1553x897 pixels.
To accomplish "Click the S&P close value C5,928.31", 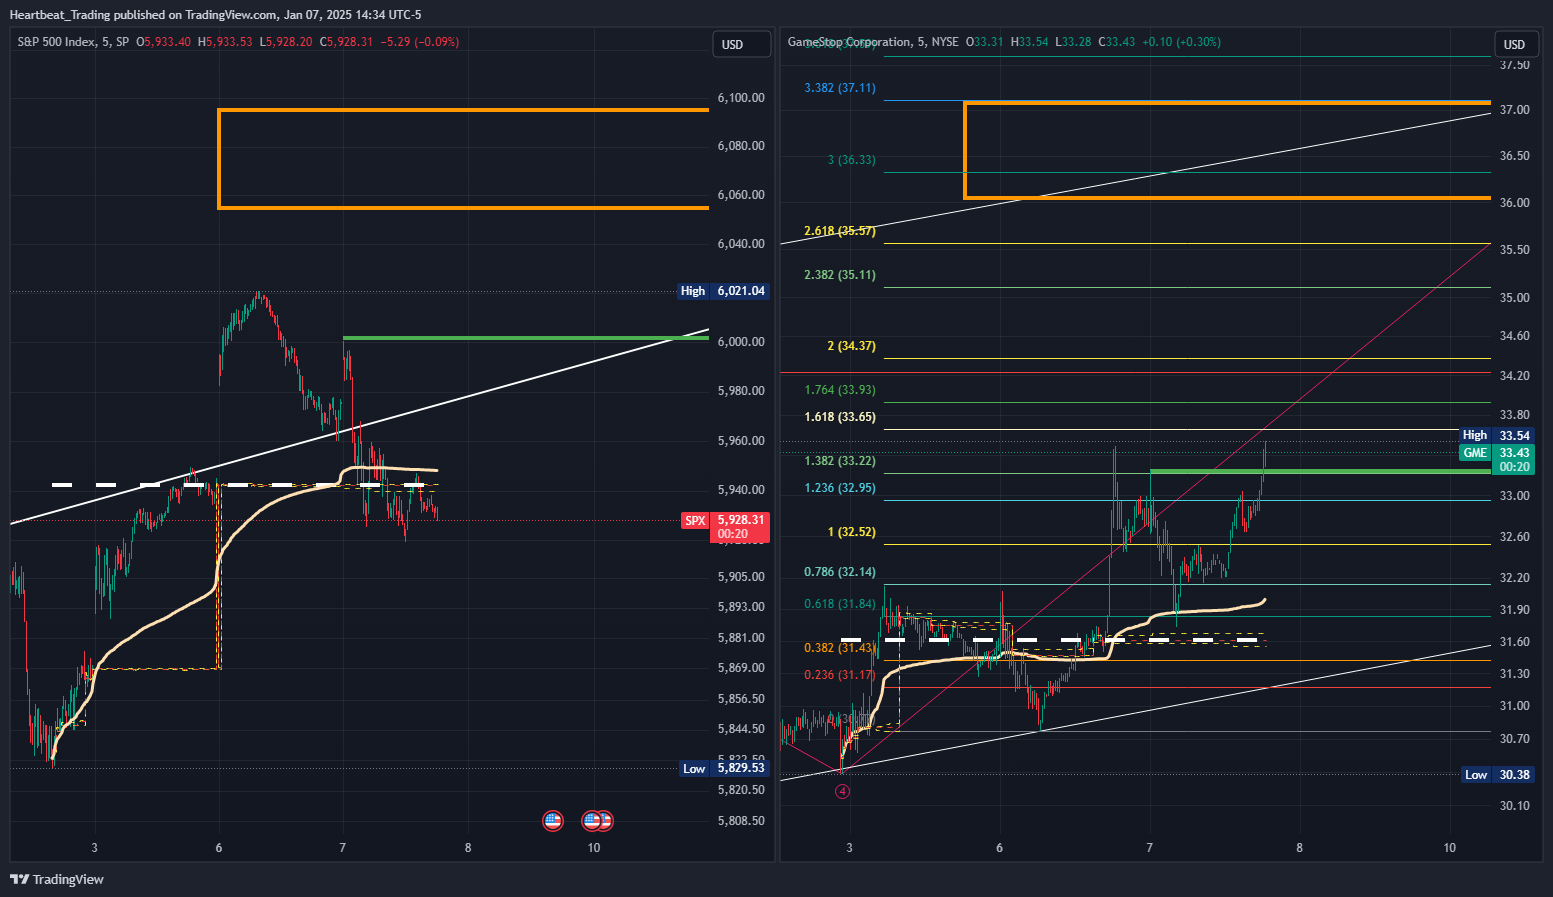I will click(x=346, y=42).
